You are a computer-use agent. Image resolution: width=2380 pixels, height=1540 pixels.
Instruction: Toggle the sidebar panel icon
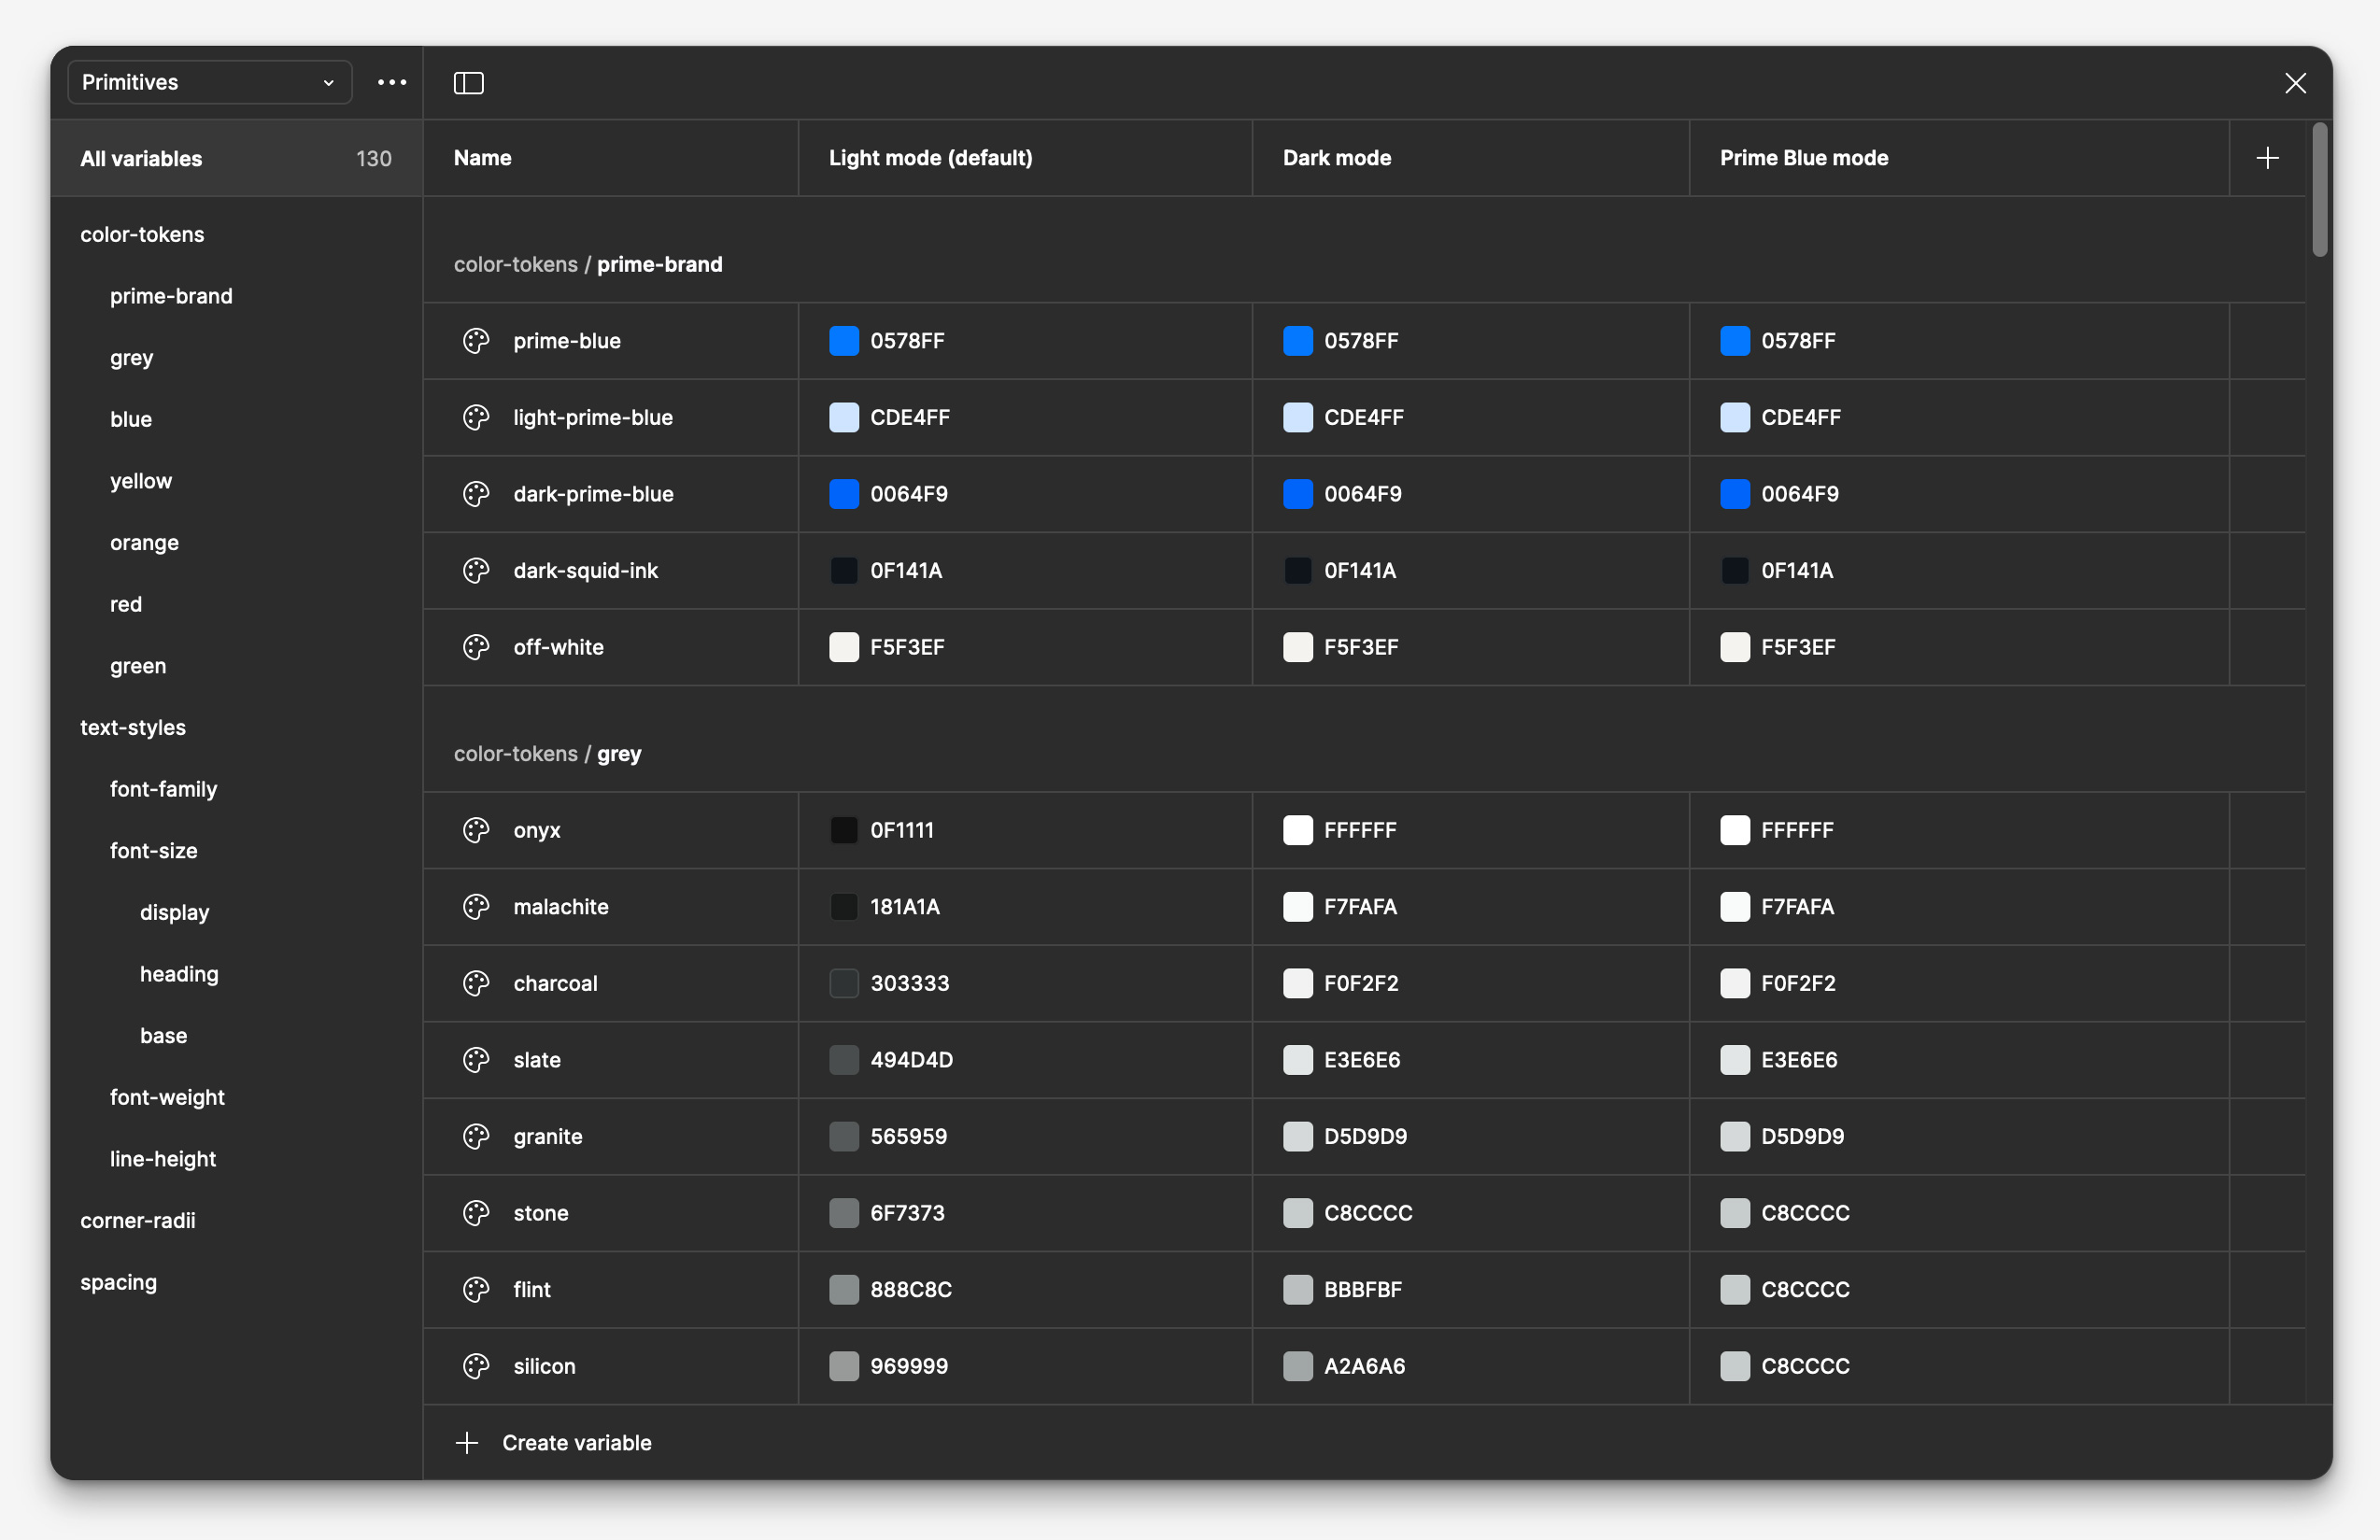[468, 83]
